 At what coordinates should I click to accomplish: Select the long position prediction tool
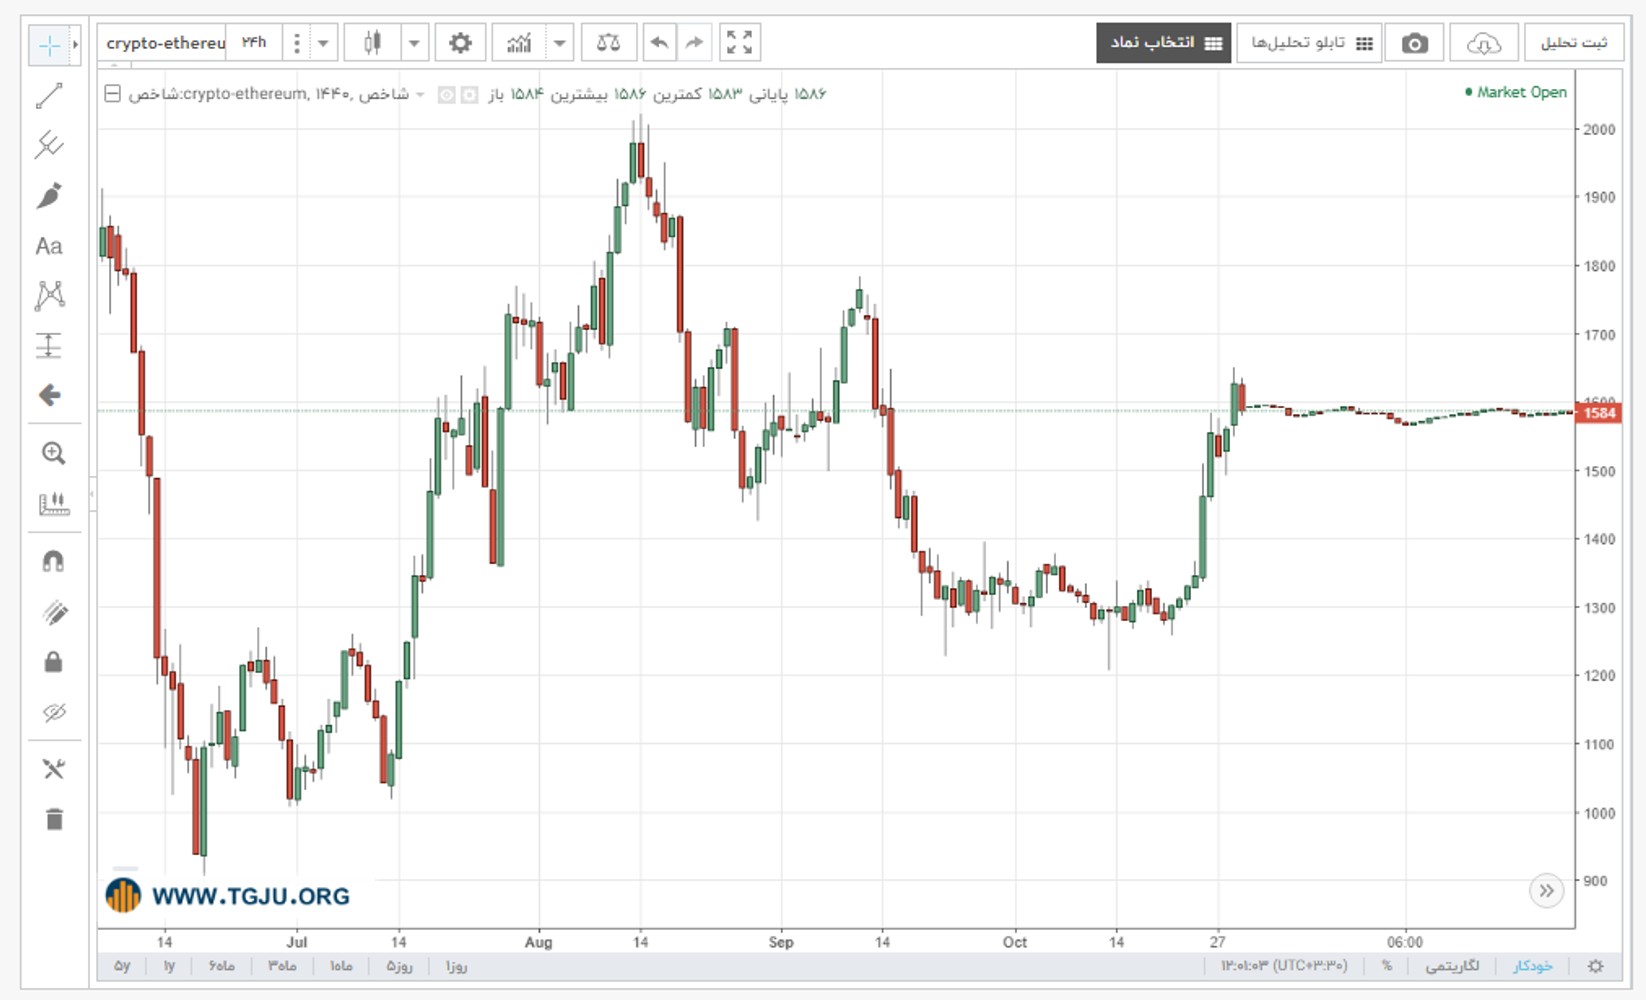tap(49, 345)
